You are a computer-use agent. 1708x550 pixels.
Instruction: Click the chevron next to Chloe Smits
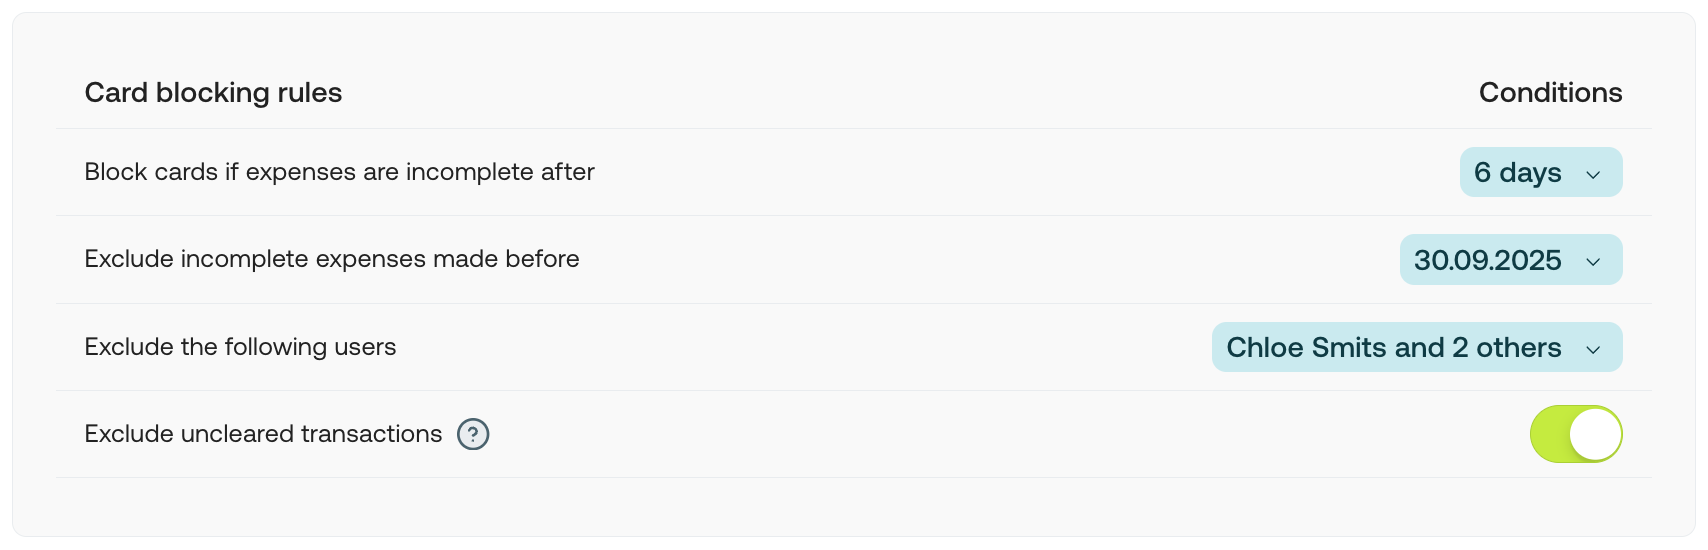[x=1593, y=349]
